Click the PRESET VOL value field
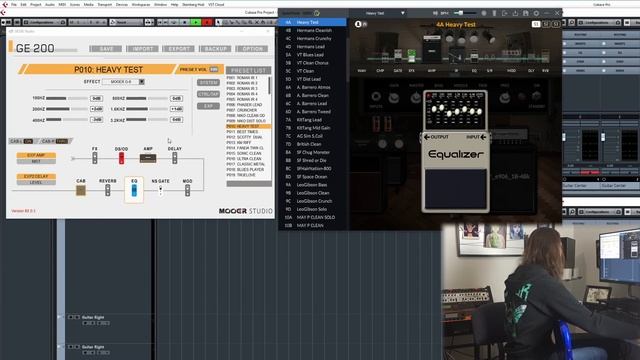 pos(213,69)
